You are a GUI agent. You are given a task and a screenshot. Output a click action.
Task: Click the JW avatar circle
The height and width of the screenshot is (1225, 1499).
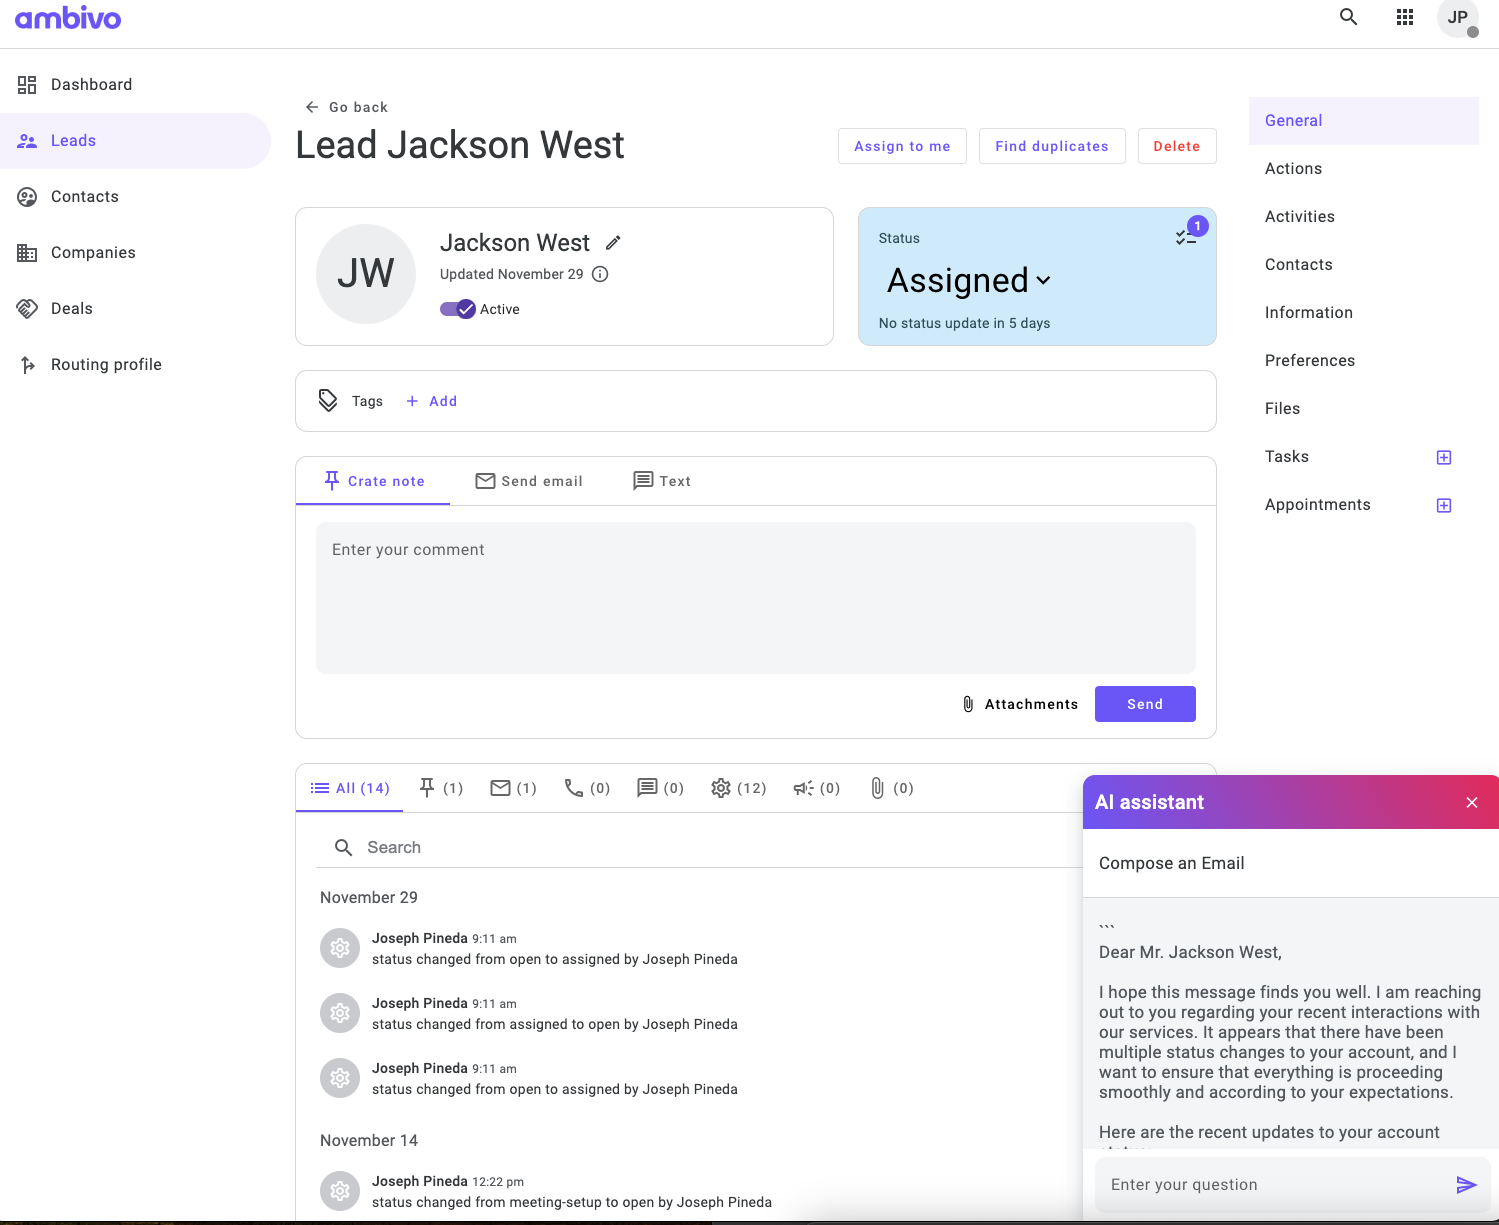tap(366, 274)
